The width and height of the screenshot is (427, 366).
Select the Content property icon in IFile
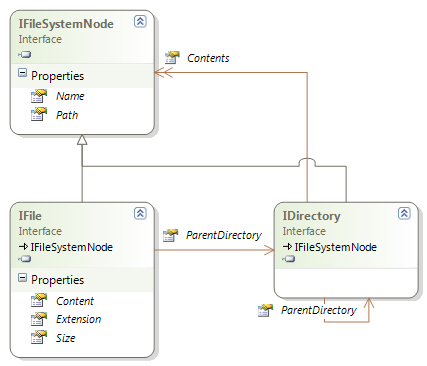pyautogui.click(x=39, y=300)
